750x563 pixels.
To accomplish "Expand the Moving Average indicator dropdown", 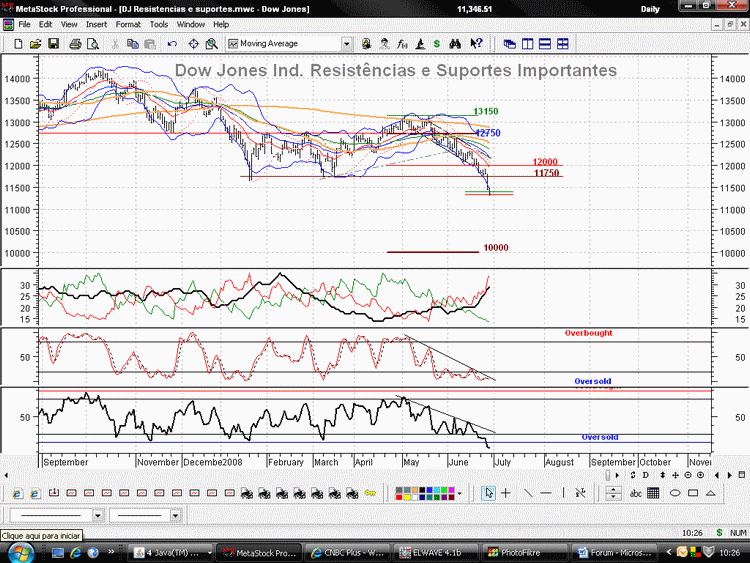I will [x=346, y=44].
